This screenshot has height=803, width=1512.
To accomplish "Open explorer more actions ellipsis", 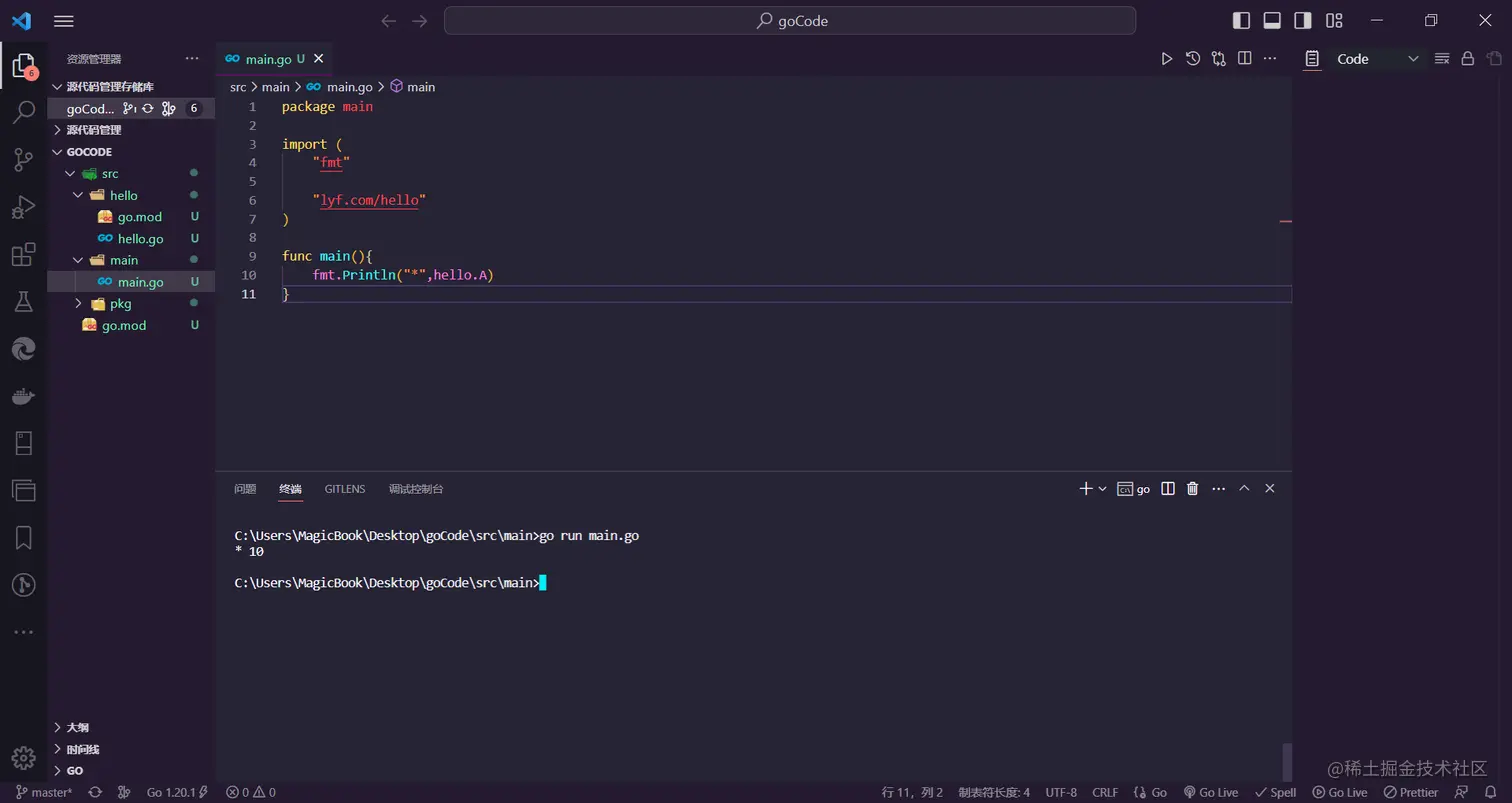I will tap(192, 59).
